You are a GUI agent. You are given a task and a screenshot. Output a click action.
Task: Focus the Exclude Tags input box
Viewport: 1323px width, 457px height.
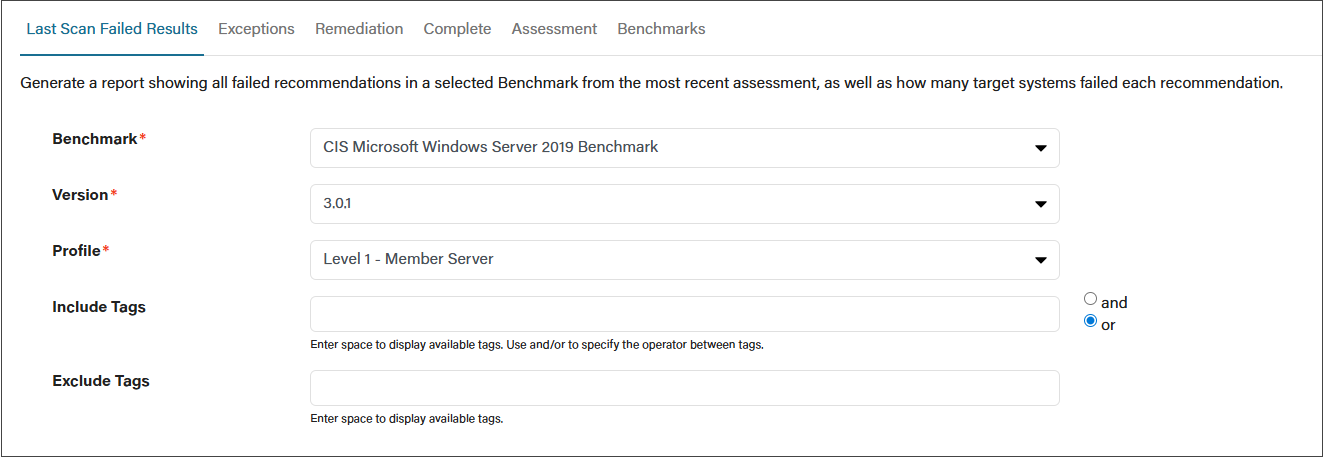pyautogui.click(x=684, y=388)
